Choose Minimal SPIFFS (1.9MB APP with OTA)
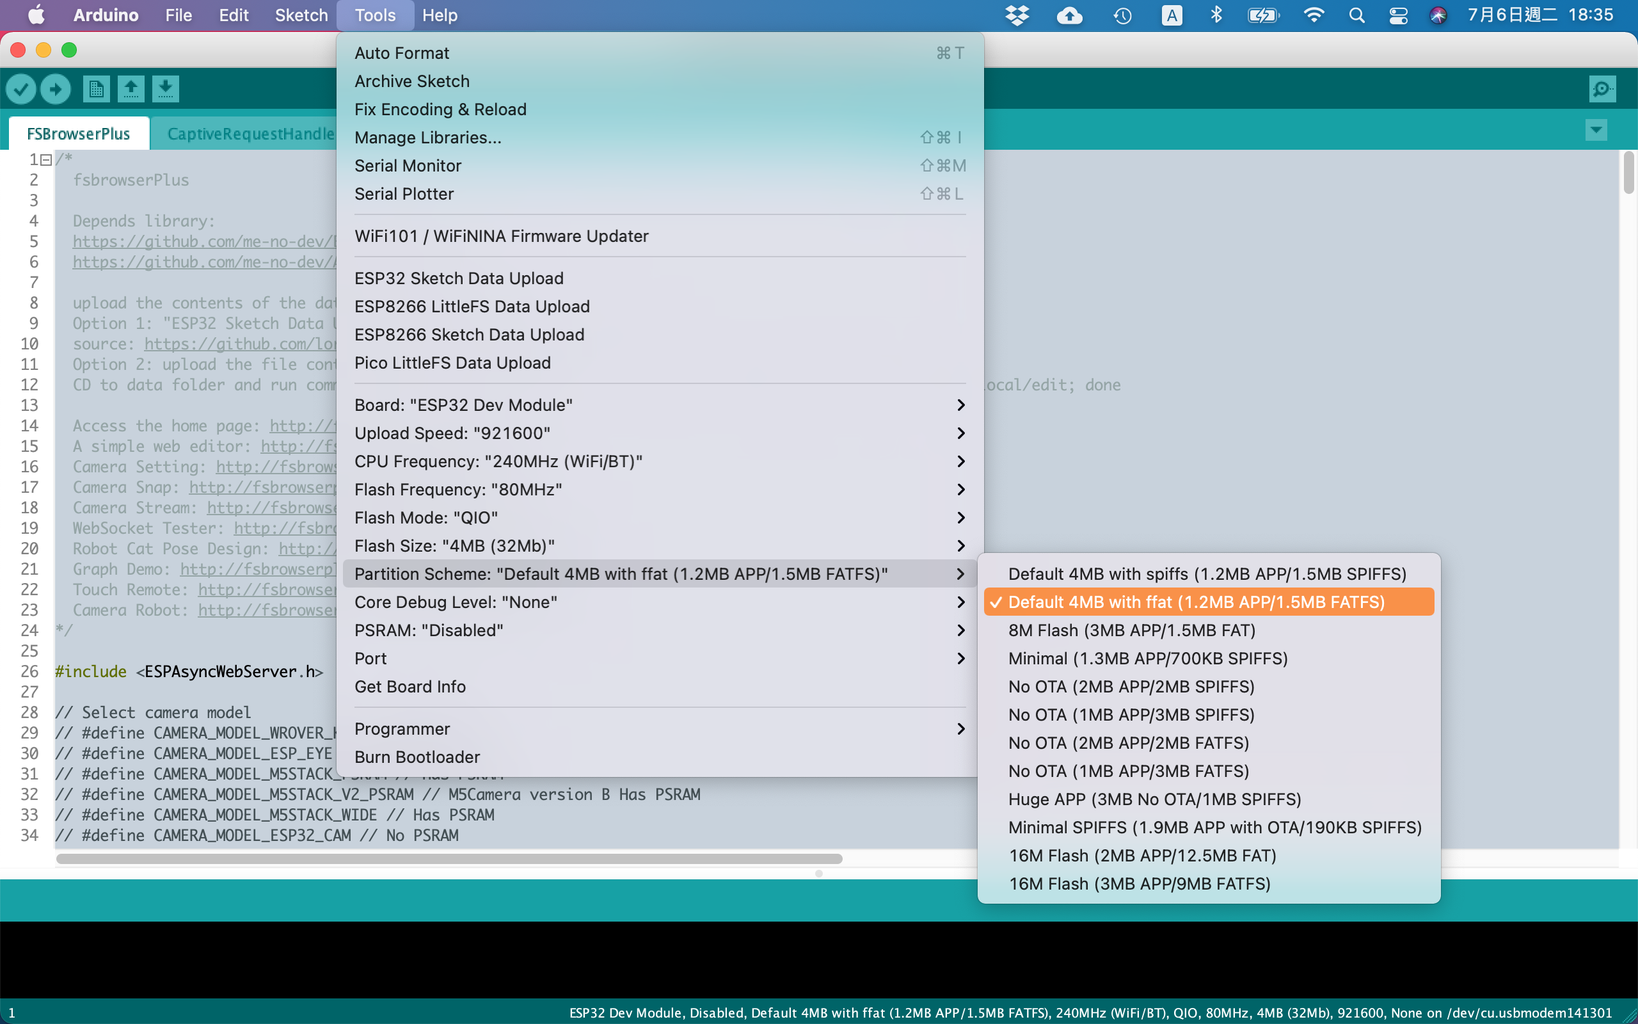1638x1024 pixels. click(x=1209, y=827)
